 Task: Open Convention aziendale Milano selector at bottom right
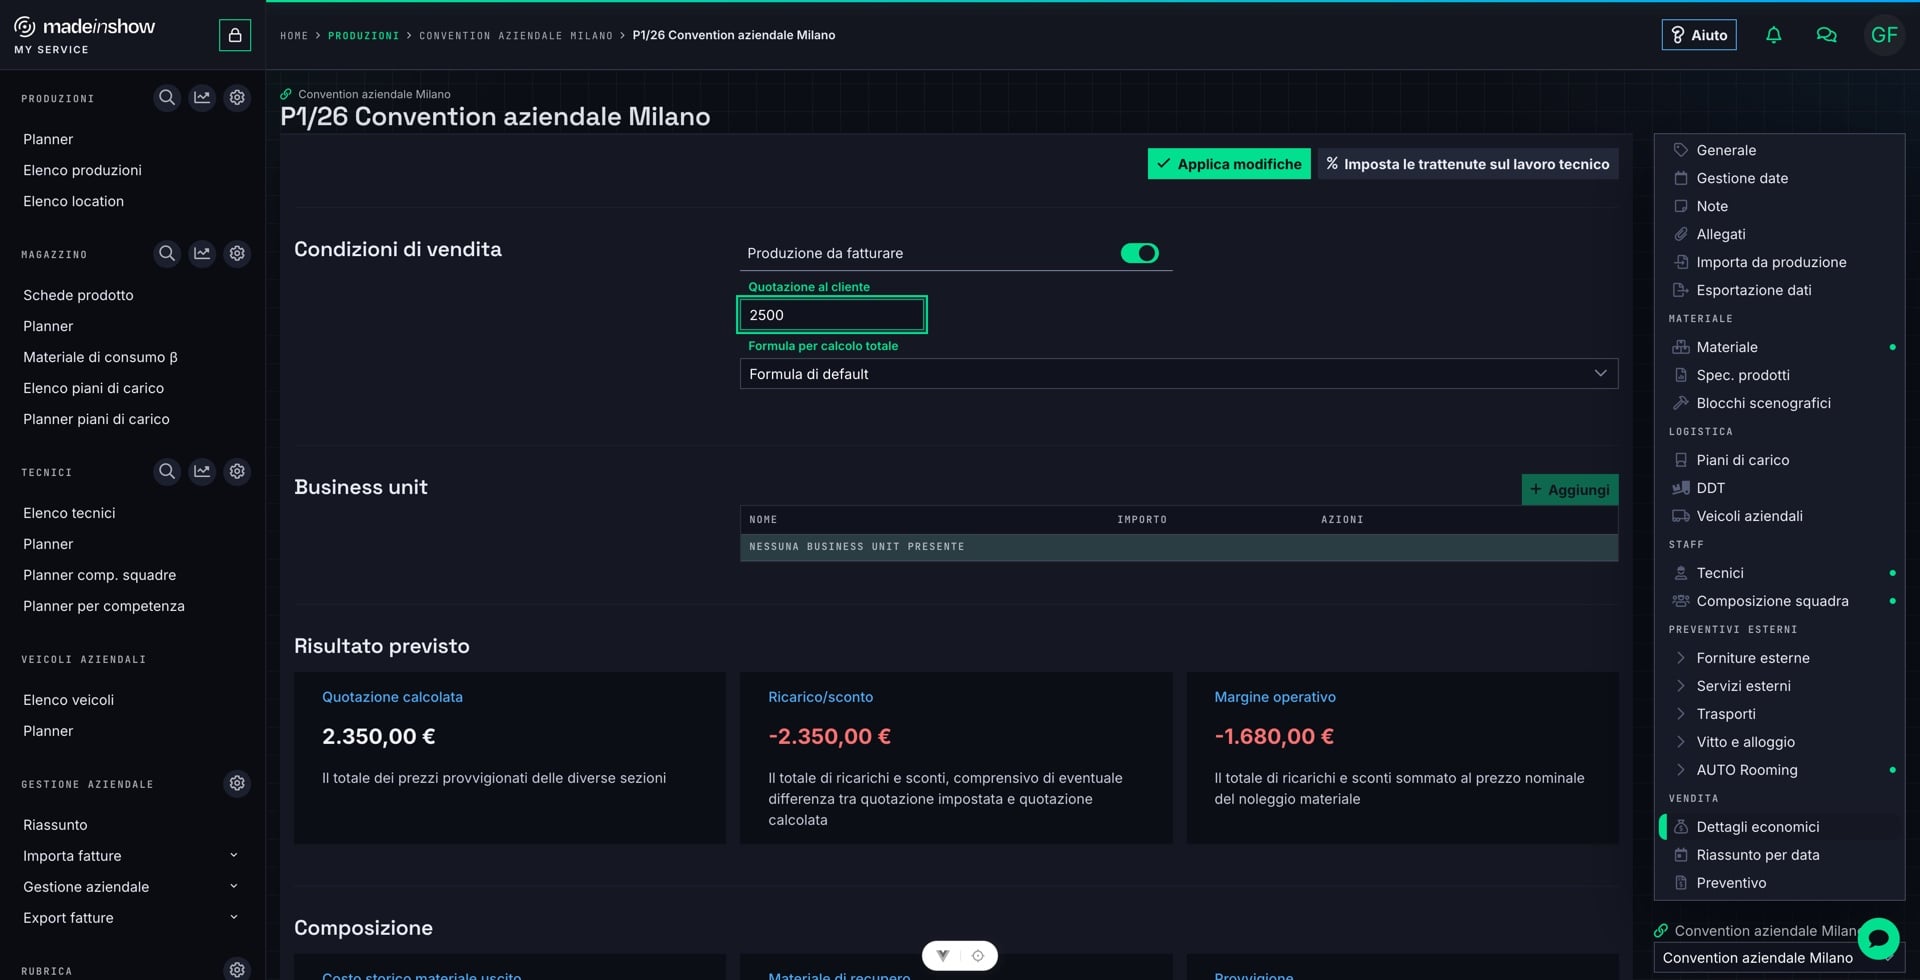click(1778, 958)
